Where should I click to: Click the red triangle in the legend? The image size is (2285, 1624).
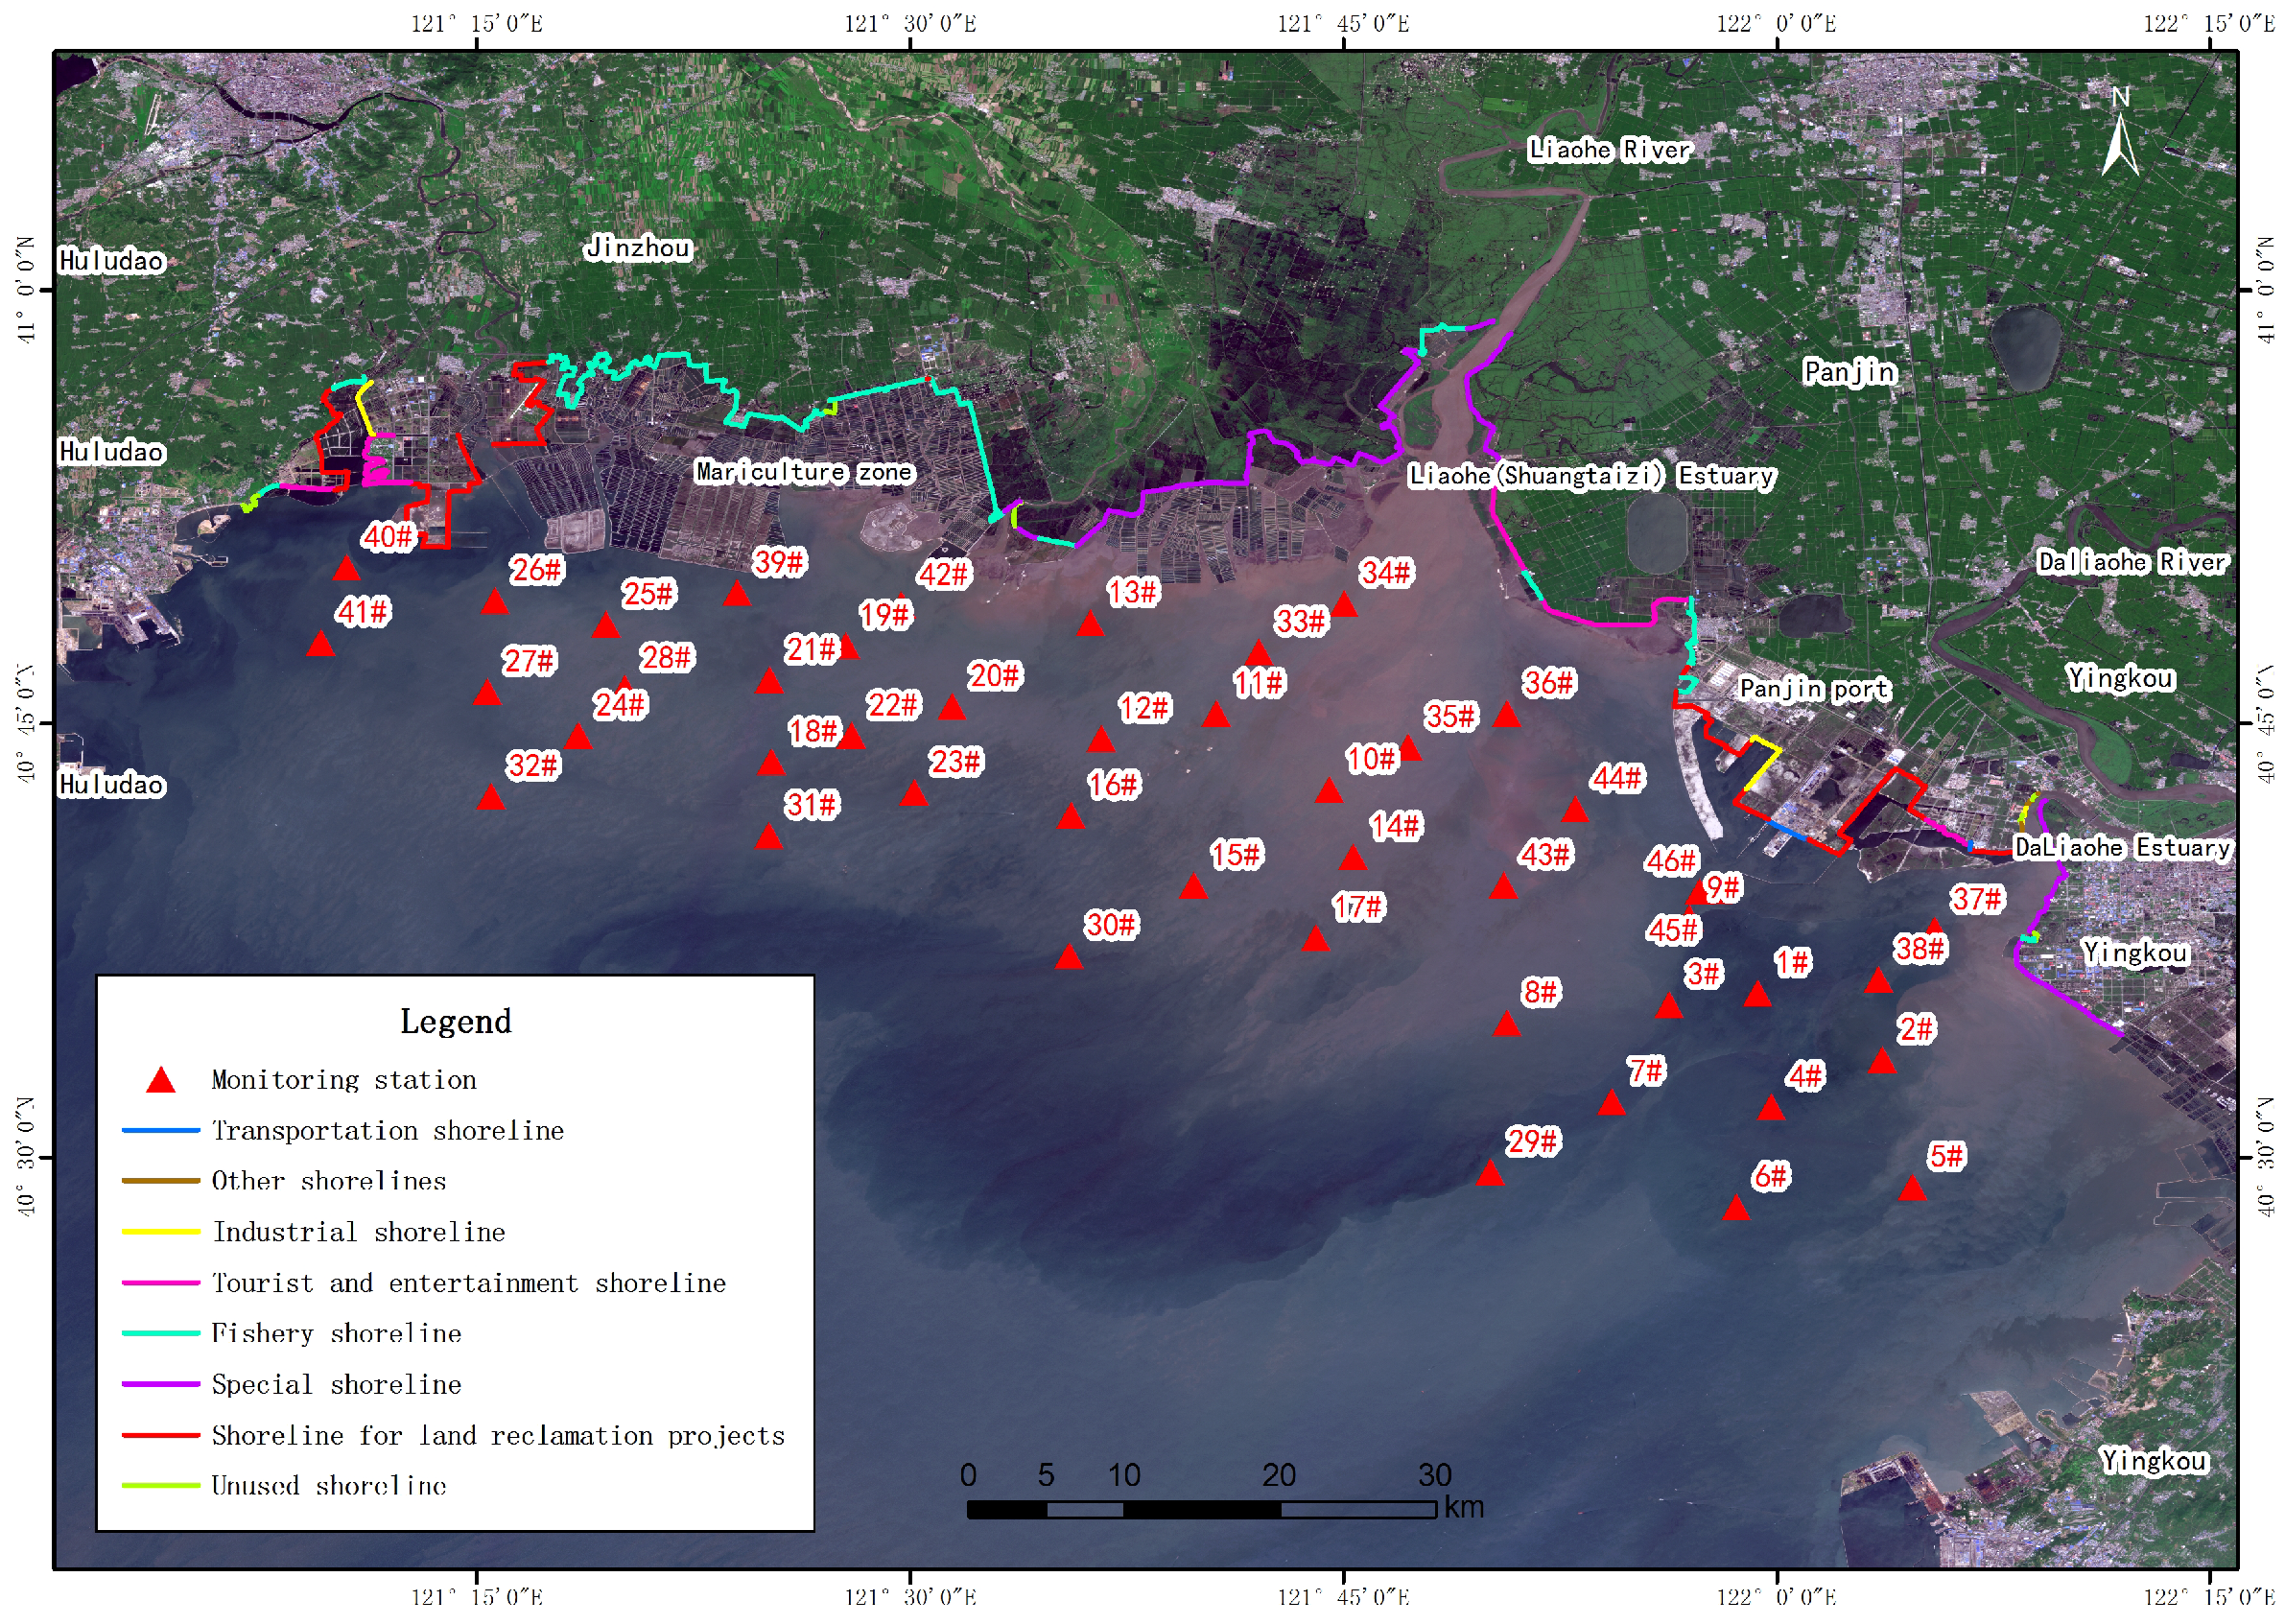pyautogui.click(x=161, y=1081)
